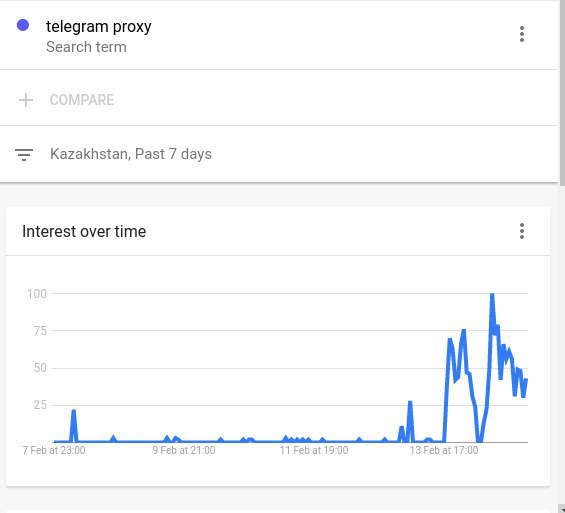Open the telegram proxy term options menu
565x513 pixels.
pos(521,34)
